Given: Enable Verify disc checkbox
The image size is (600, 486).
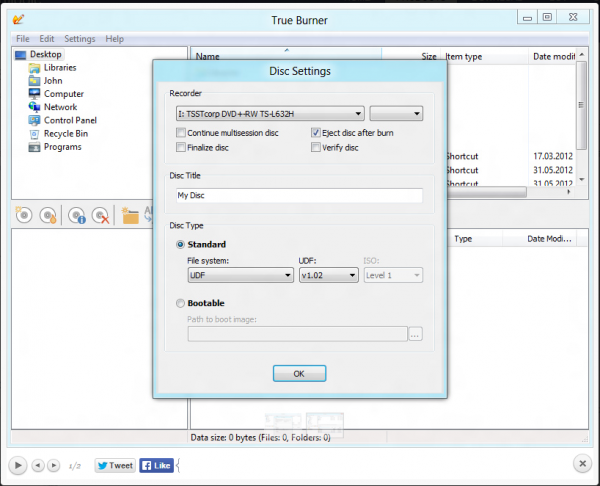Looking at the screenshot, I should [x=316, y=147].
